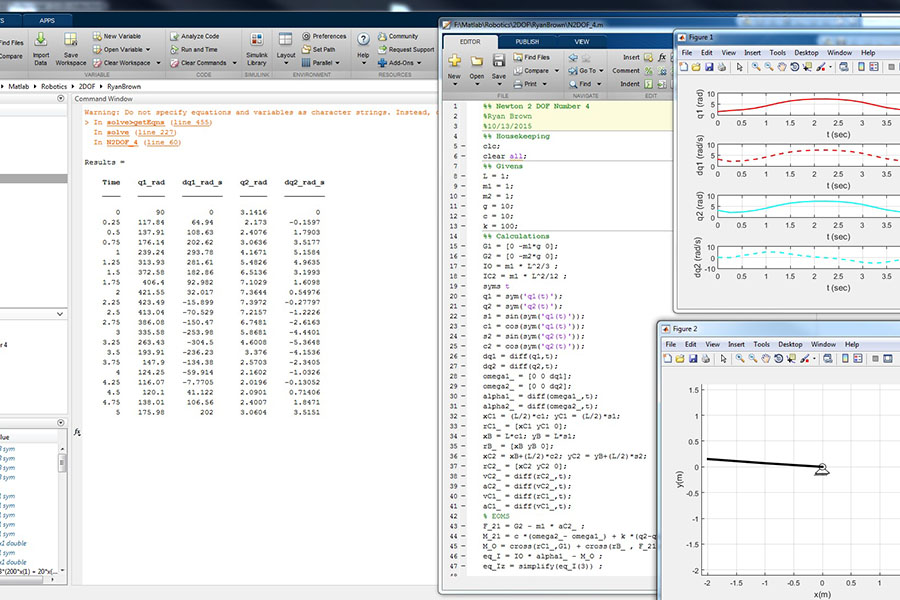Click the breakpoint dash at line 9

(x=462, y=186)
